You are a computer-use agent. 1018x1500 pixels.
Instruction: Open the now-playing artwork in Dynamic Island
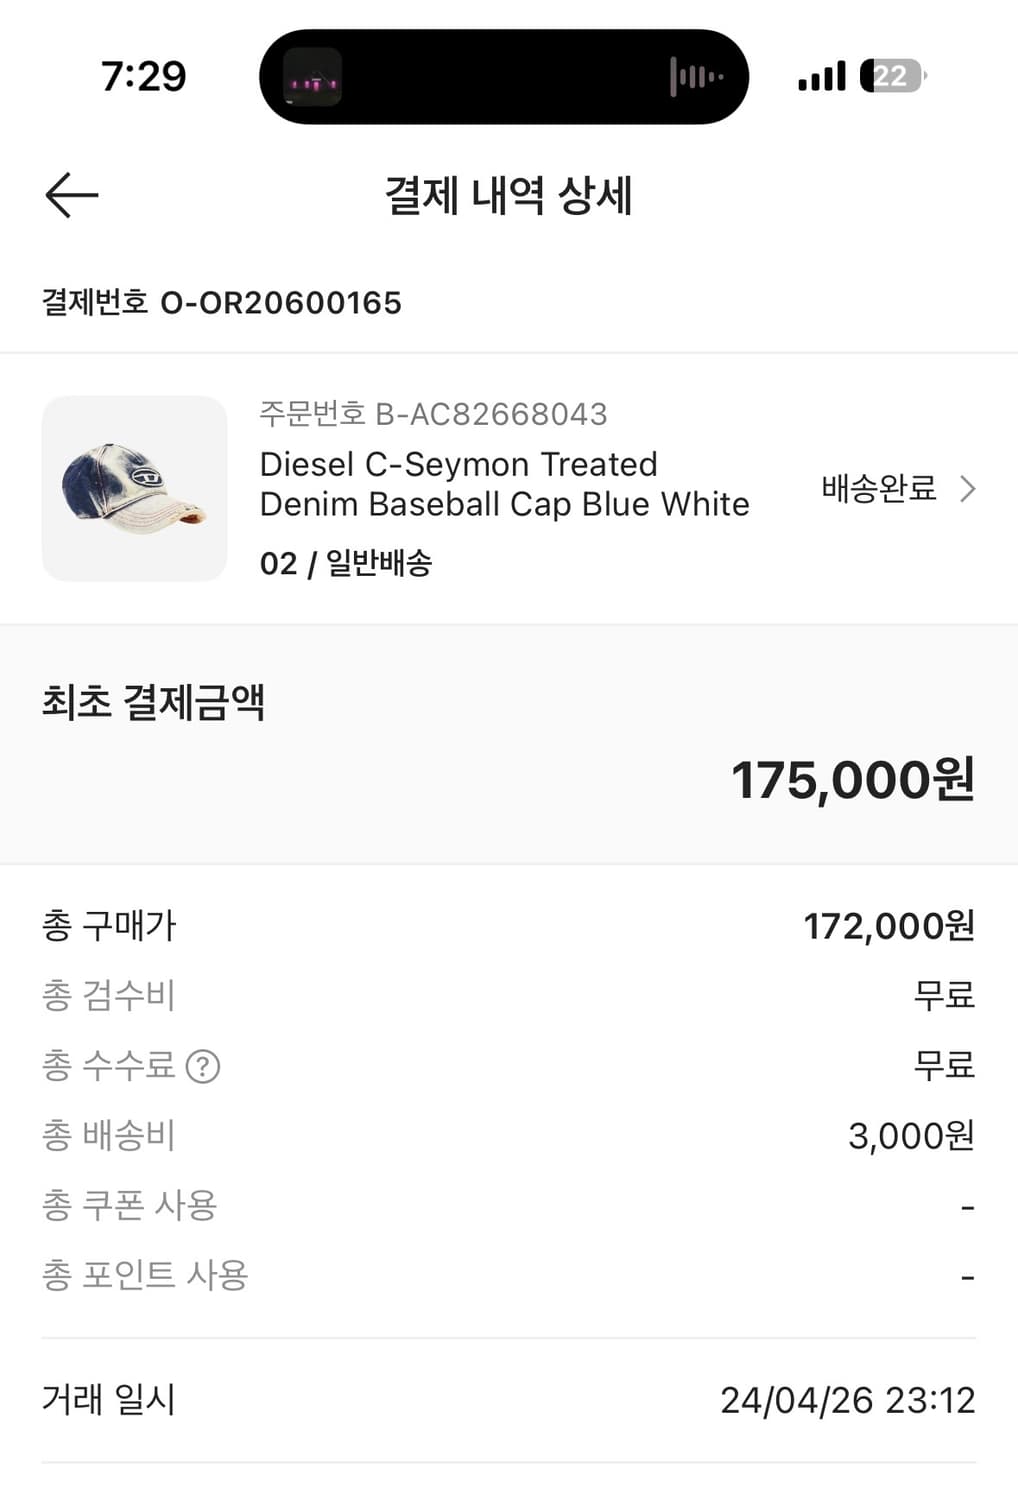pyautogui.click(x=313, y=77)
